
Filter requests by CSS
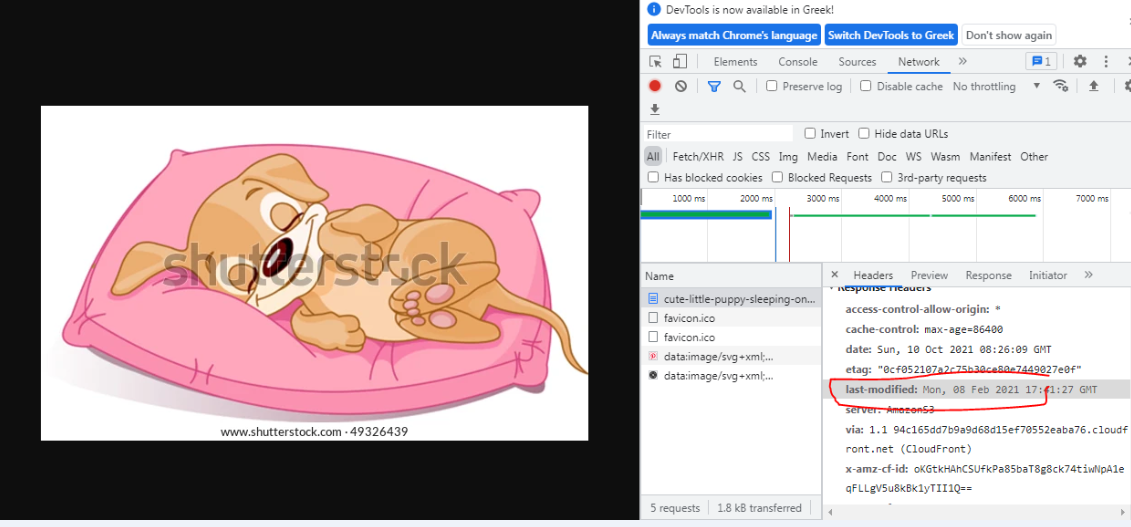pos(760,156)
